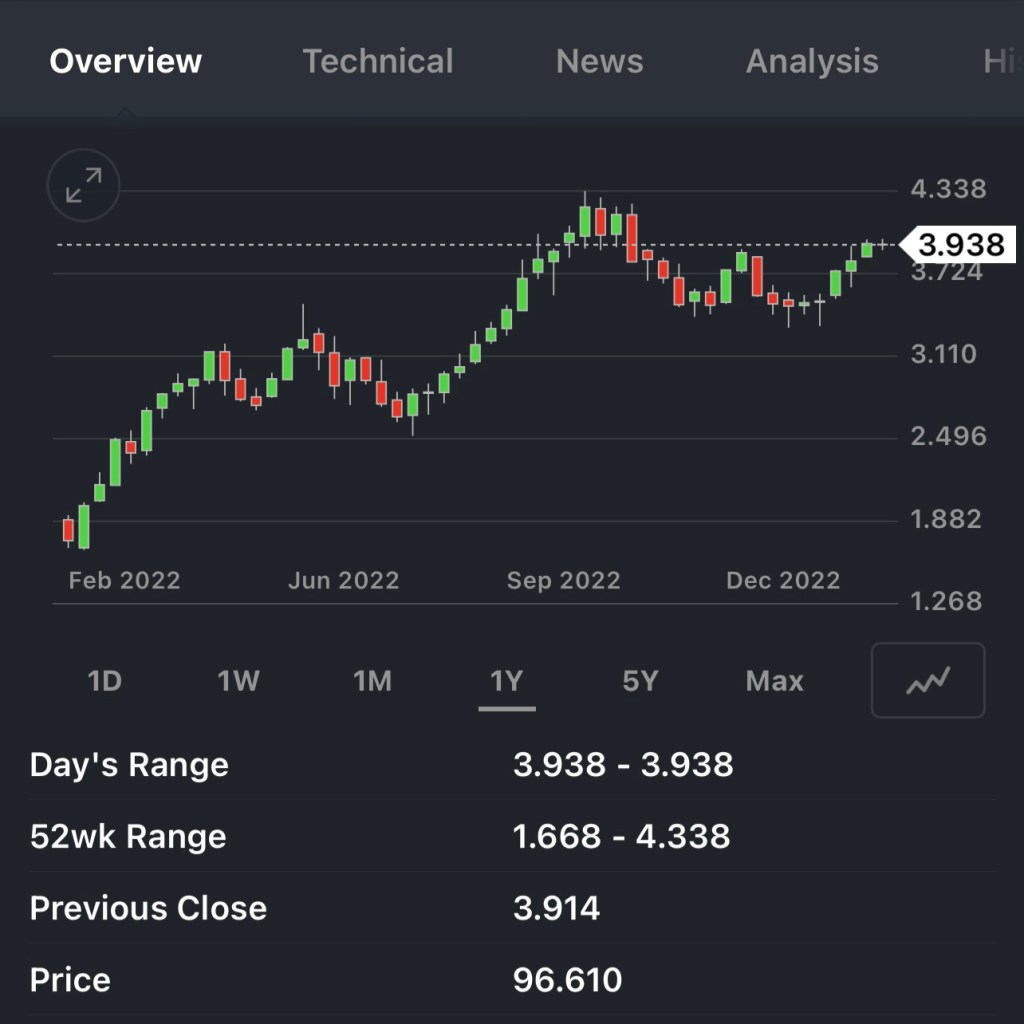The width and height of the screenshot is (1024, 1024).
Task: Open the Technical tab
Action: point(378,61)
